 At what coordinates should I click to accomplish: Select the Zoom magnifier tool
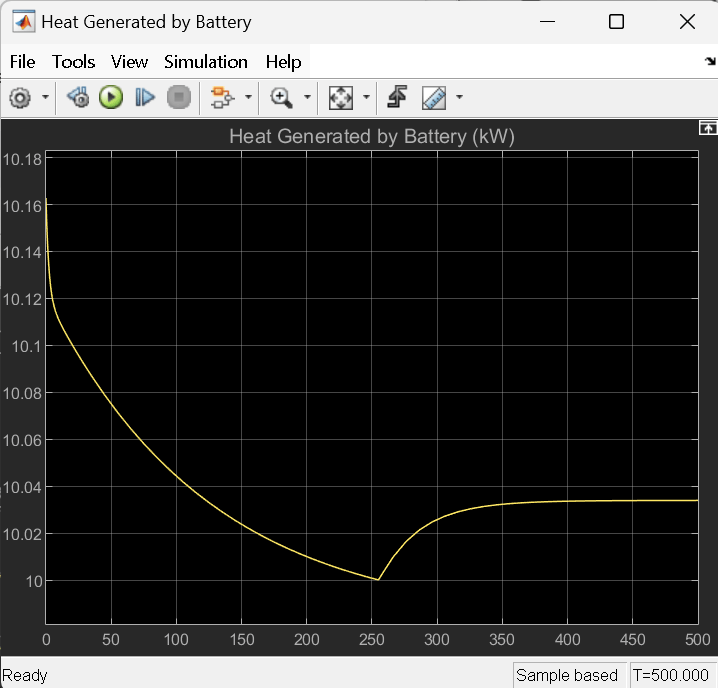(281, 97)
